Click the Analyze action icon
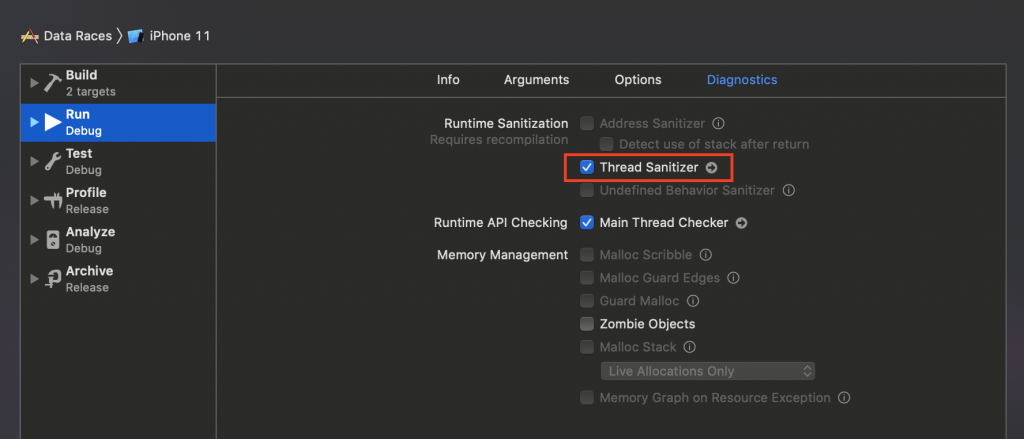1024x439 pixels. pyautogui.click(x=53, y=239)
